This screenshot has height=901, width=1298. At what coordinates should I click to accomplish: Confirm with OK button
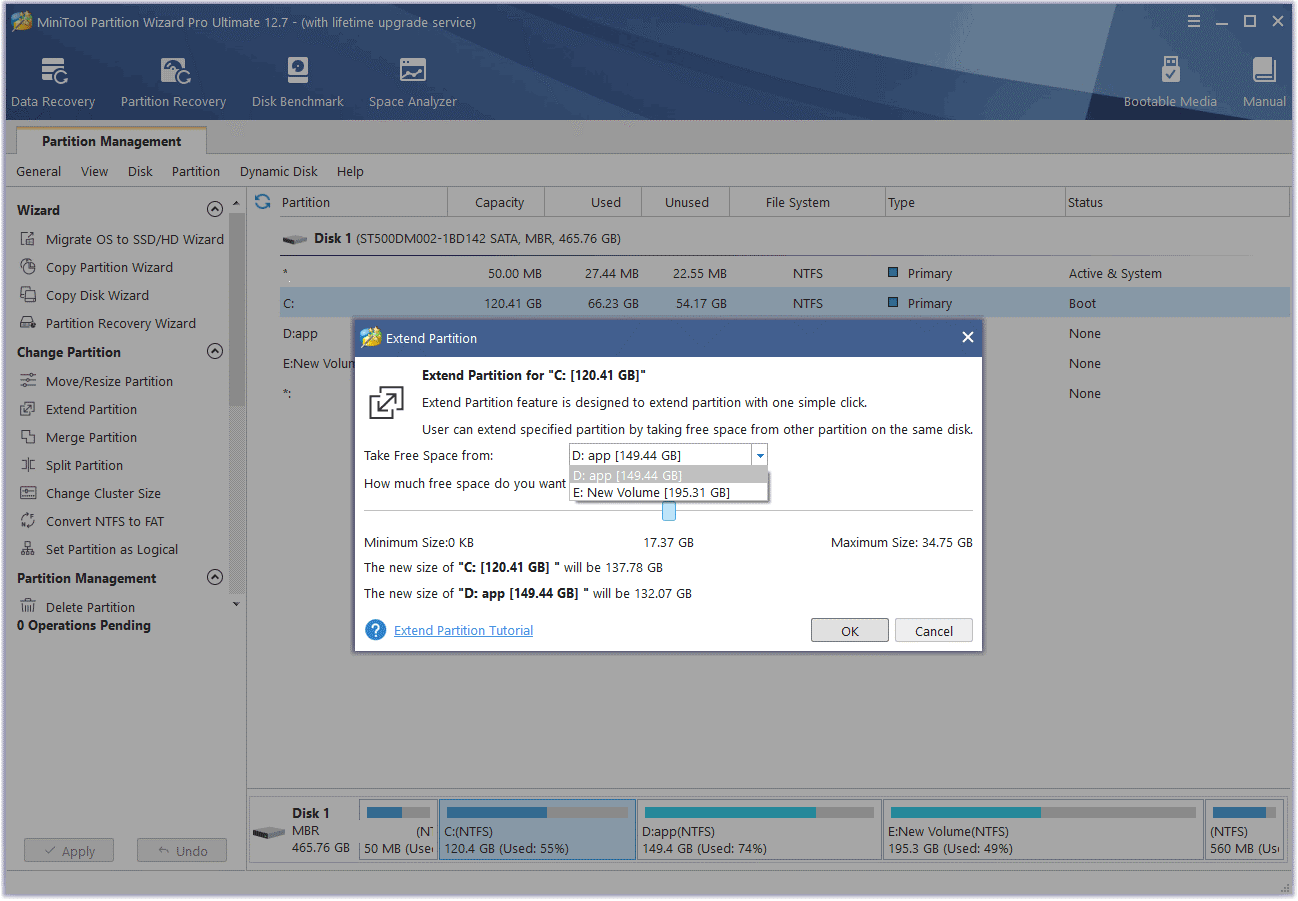(850, 631)
